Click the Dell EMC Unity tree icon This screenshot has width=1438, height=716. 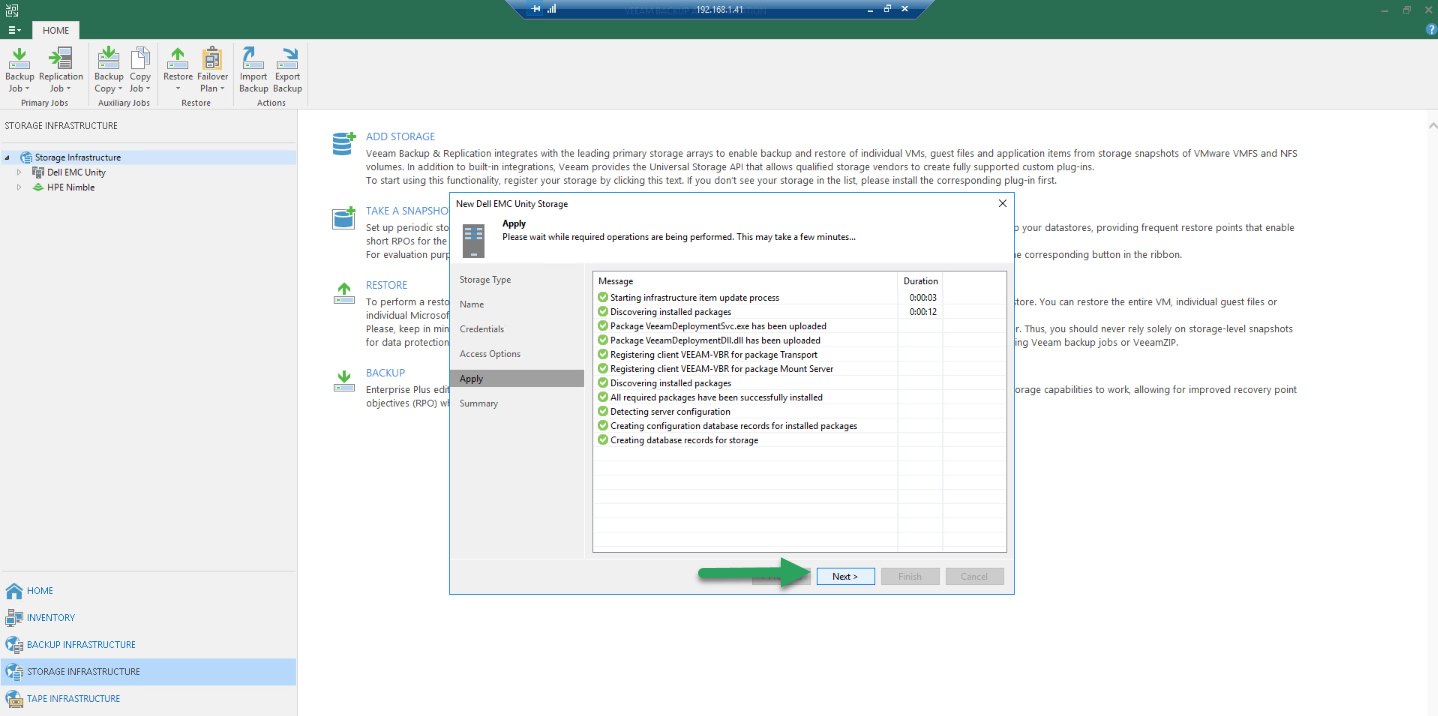tap(39, 172)
